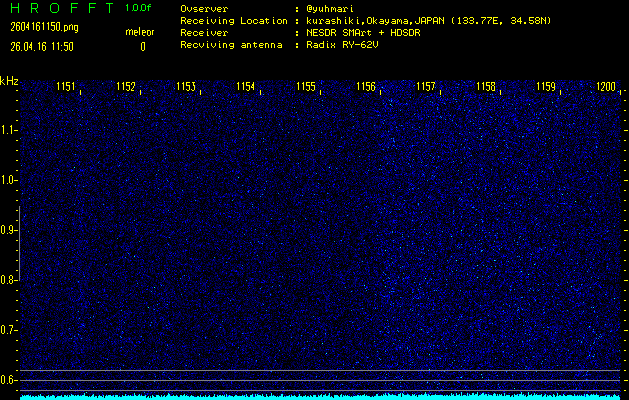Click the 0.9 frequency axis label
Screen dimensions: 629x400
(x=9, y=230)
